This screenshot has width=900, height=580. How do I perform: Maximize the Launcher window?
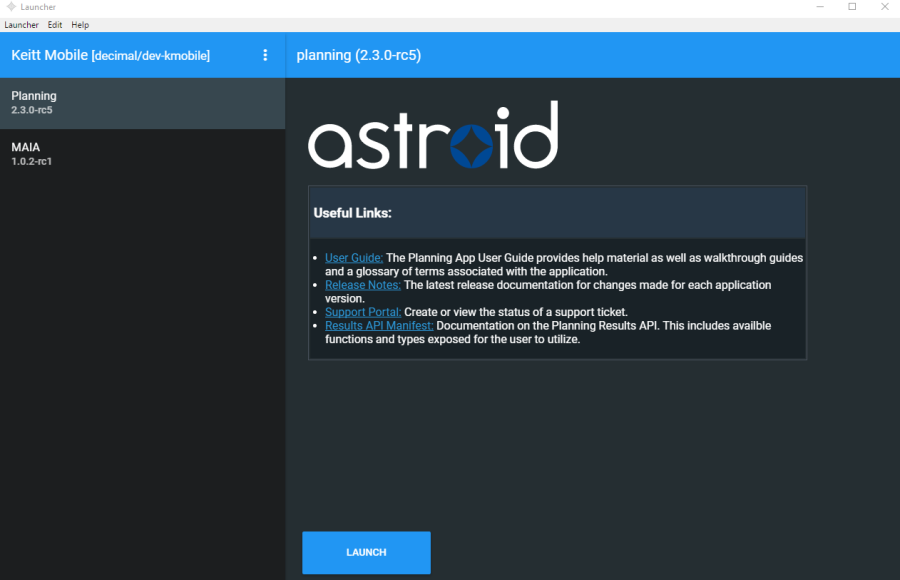pos(852,7)
